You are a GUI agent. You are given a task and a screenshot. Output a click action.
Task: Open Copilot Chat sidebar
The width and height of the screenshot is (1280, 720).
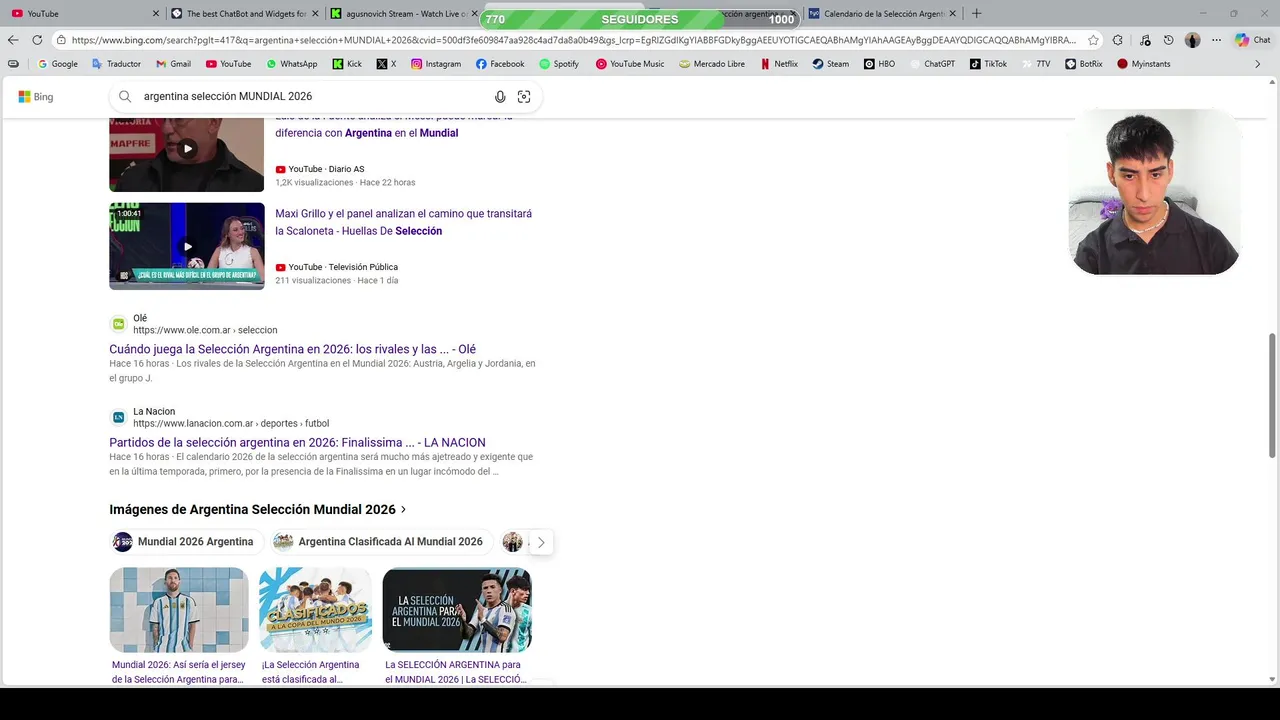click(x=1252, y=40)
